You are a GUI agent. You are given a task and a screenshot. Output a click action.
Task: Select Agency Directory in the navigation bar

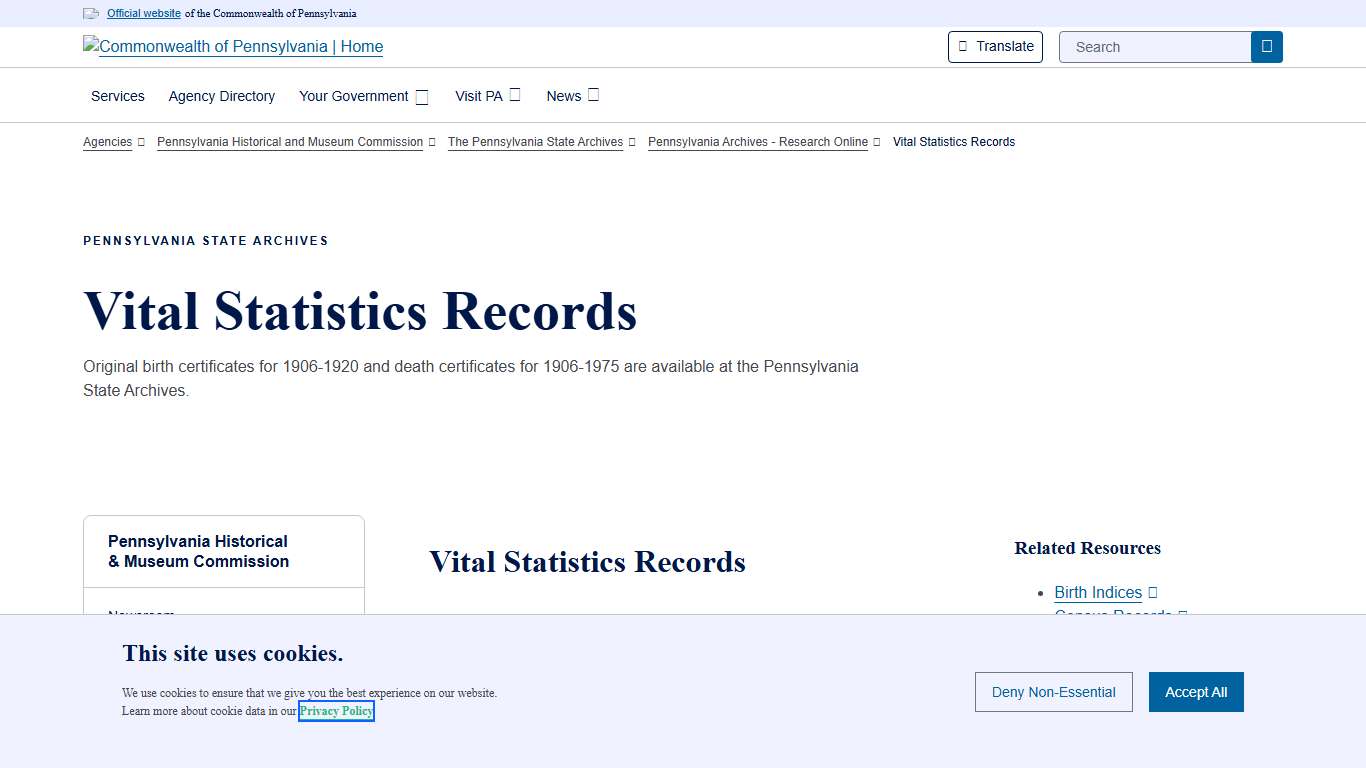tap(221, 96)
